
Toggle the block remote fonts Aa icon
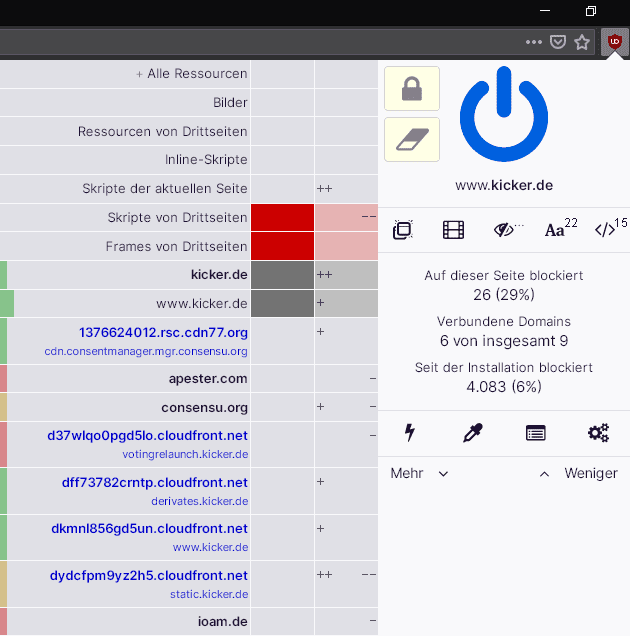click(x=555, y=230)
